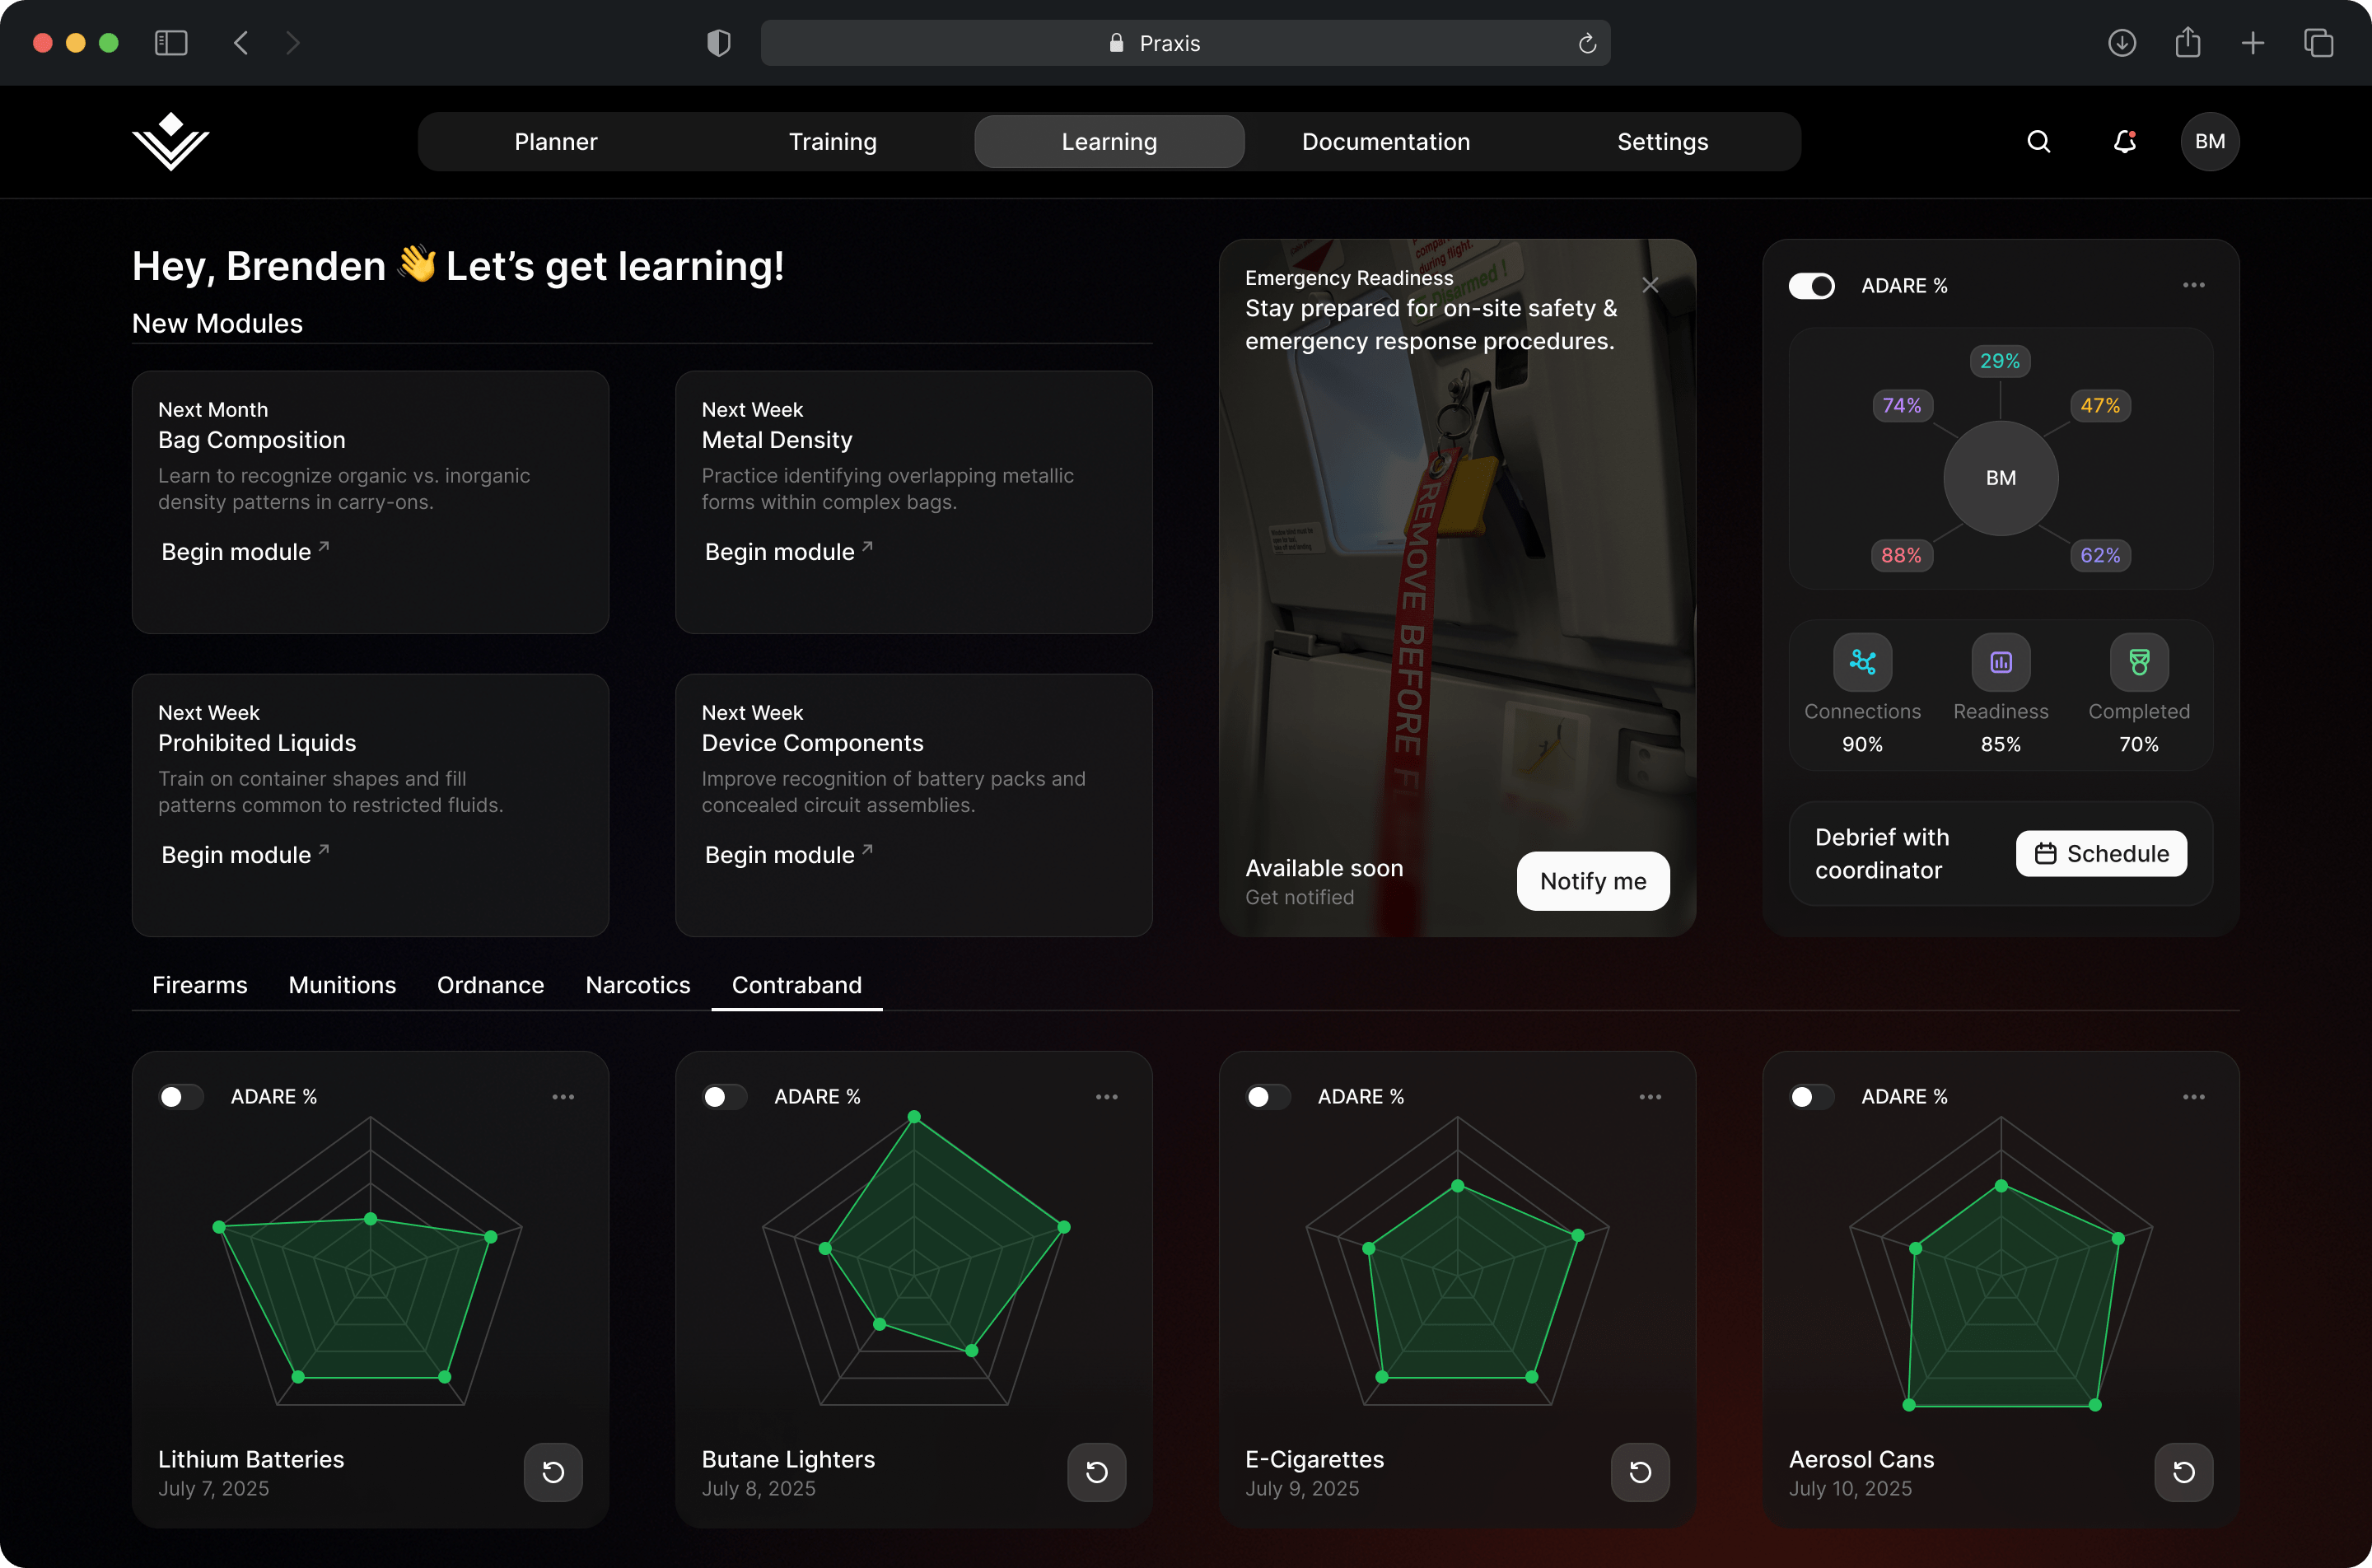Click the Readiness chart icon

click(x=2000, y=662)
